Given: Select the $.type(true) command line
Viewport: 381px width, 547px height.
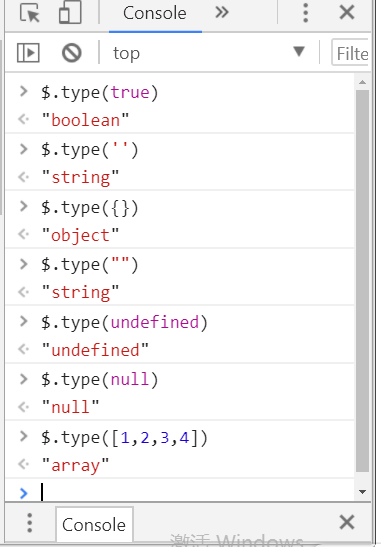Looking at the screenshot, I should [x=99, y=92].
